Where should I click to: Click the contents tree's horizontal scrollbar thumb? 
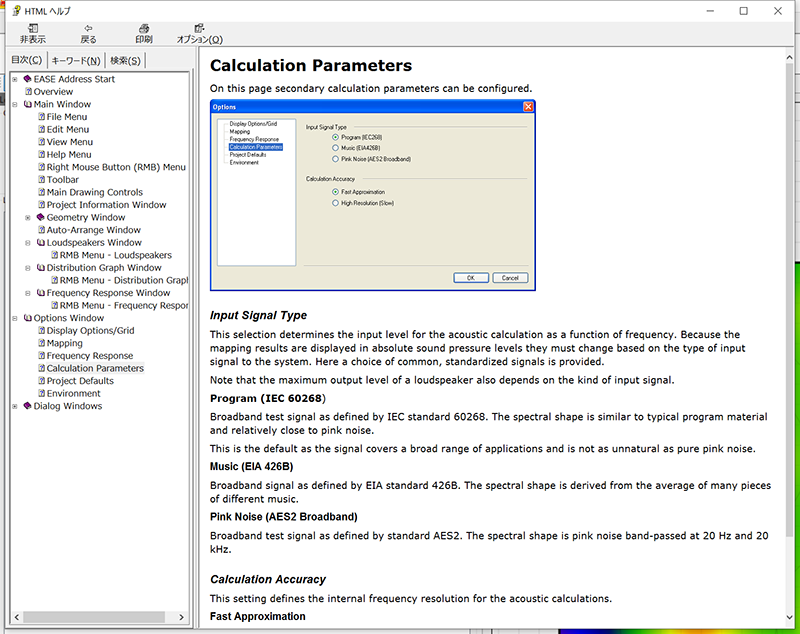pos(94,617)
